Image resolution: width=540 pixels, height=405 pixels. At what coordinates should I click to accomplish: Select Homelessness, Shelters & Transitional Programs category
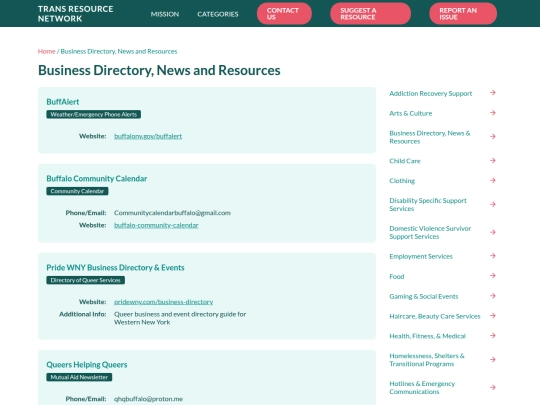coord(427,360)
